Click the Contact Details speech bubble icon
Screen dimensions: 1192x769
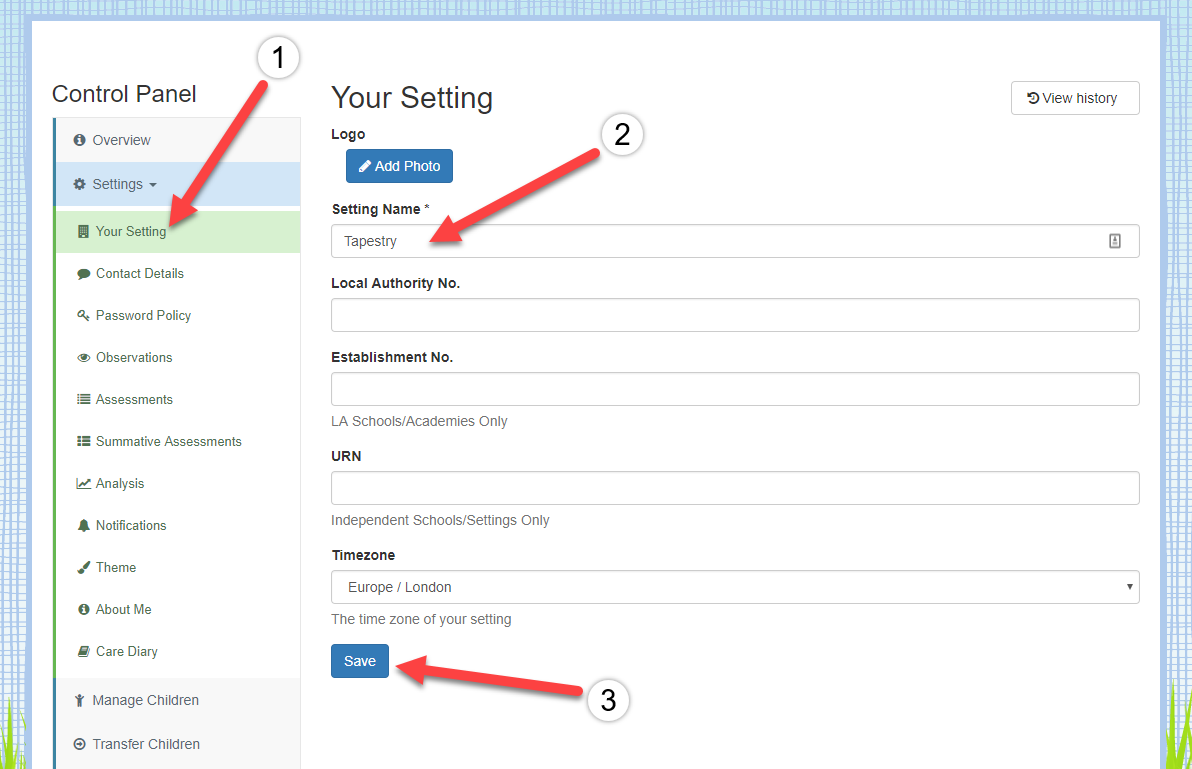pos(84,274)
